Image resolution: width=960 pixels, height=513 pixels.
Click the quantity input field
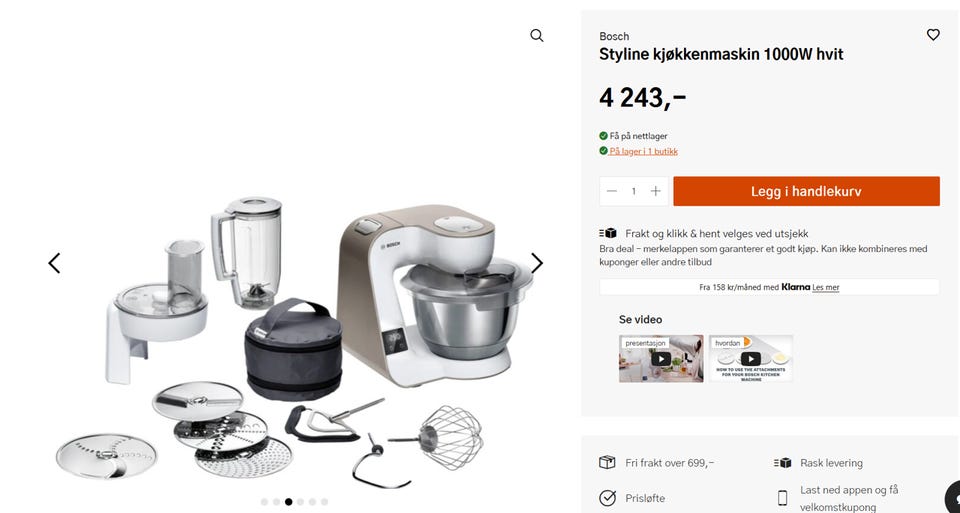point(634,191)
